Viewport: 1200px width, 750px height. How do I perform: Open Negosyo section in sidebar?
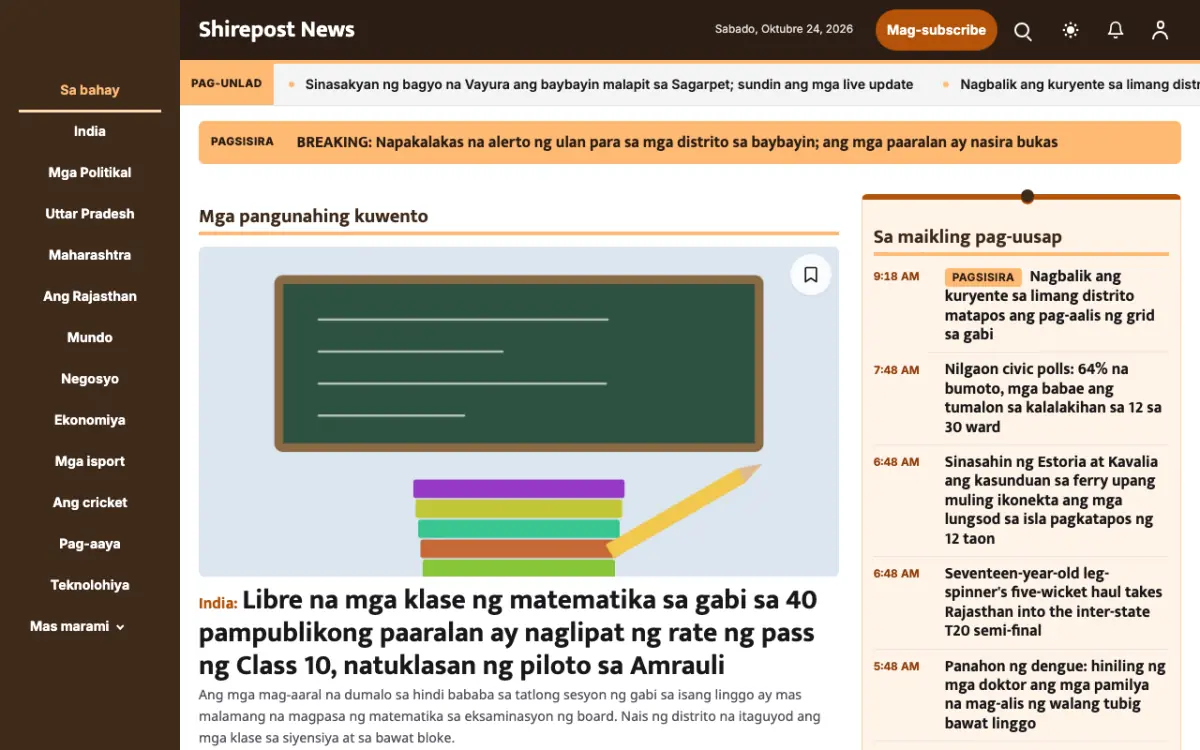pos(90,379)
